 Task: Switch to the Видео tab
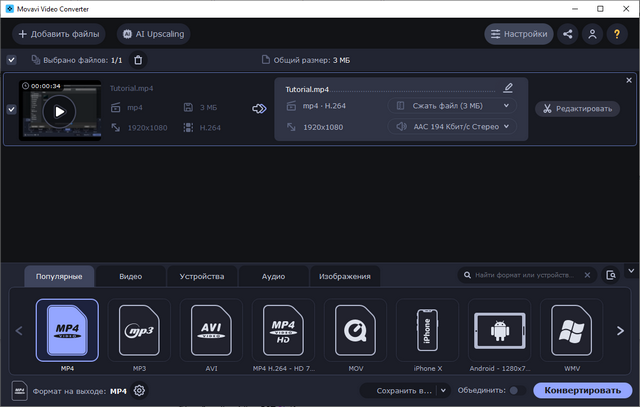[131, 276]
